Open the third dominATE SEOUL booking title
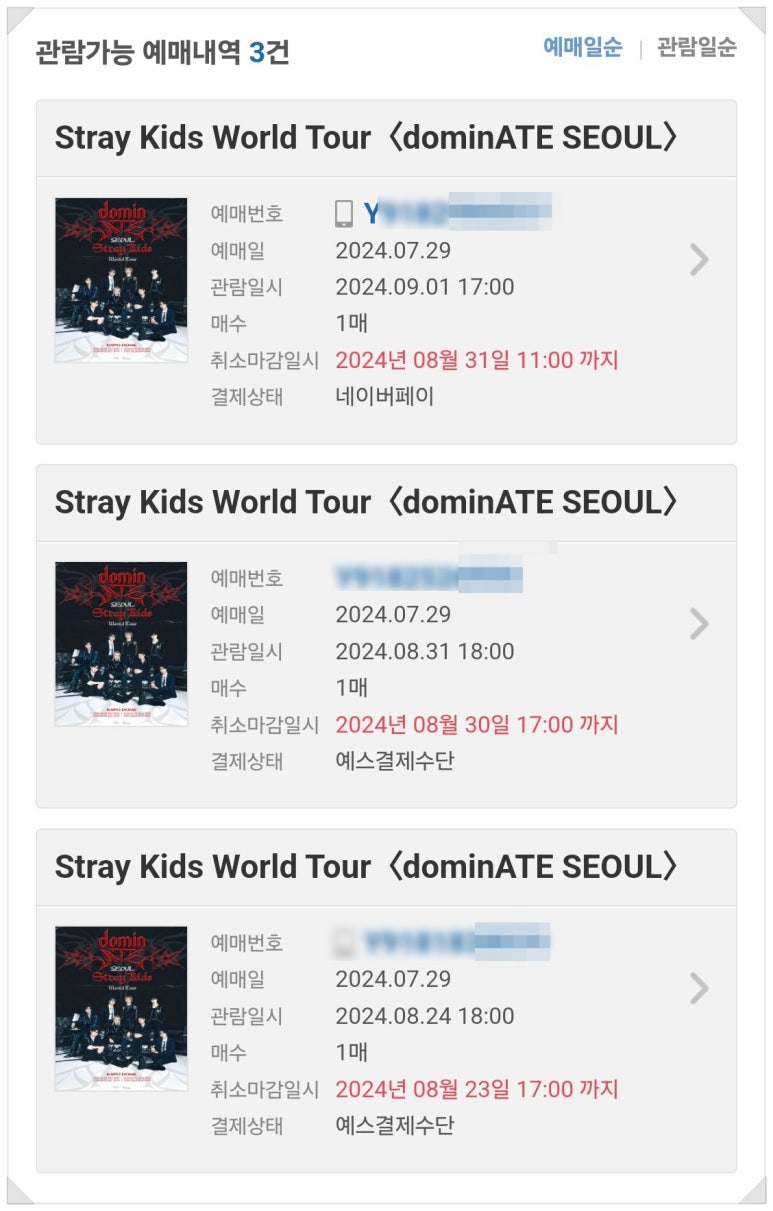 pos(367,866)
